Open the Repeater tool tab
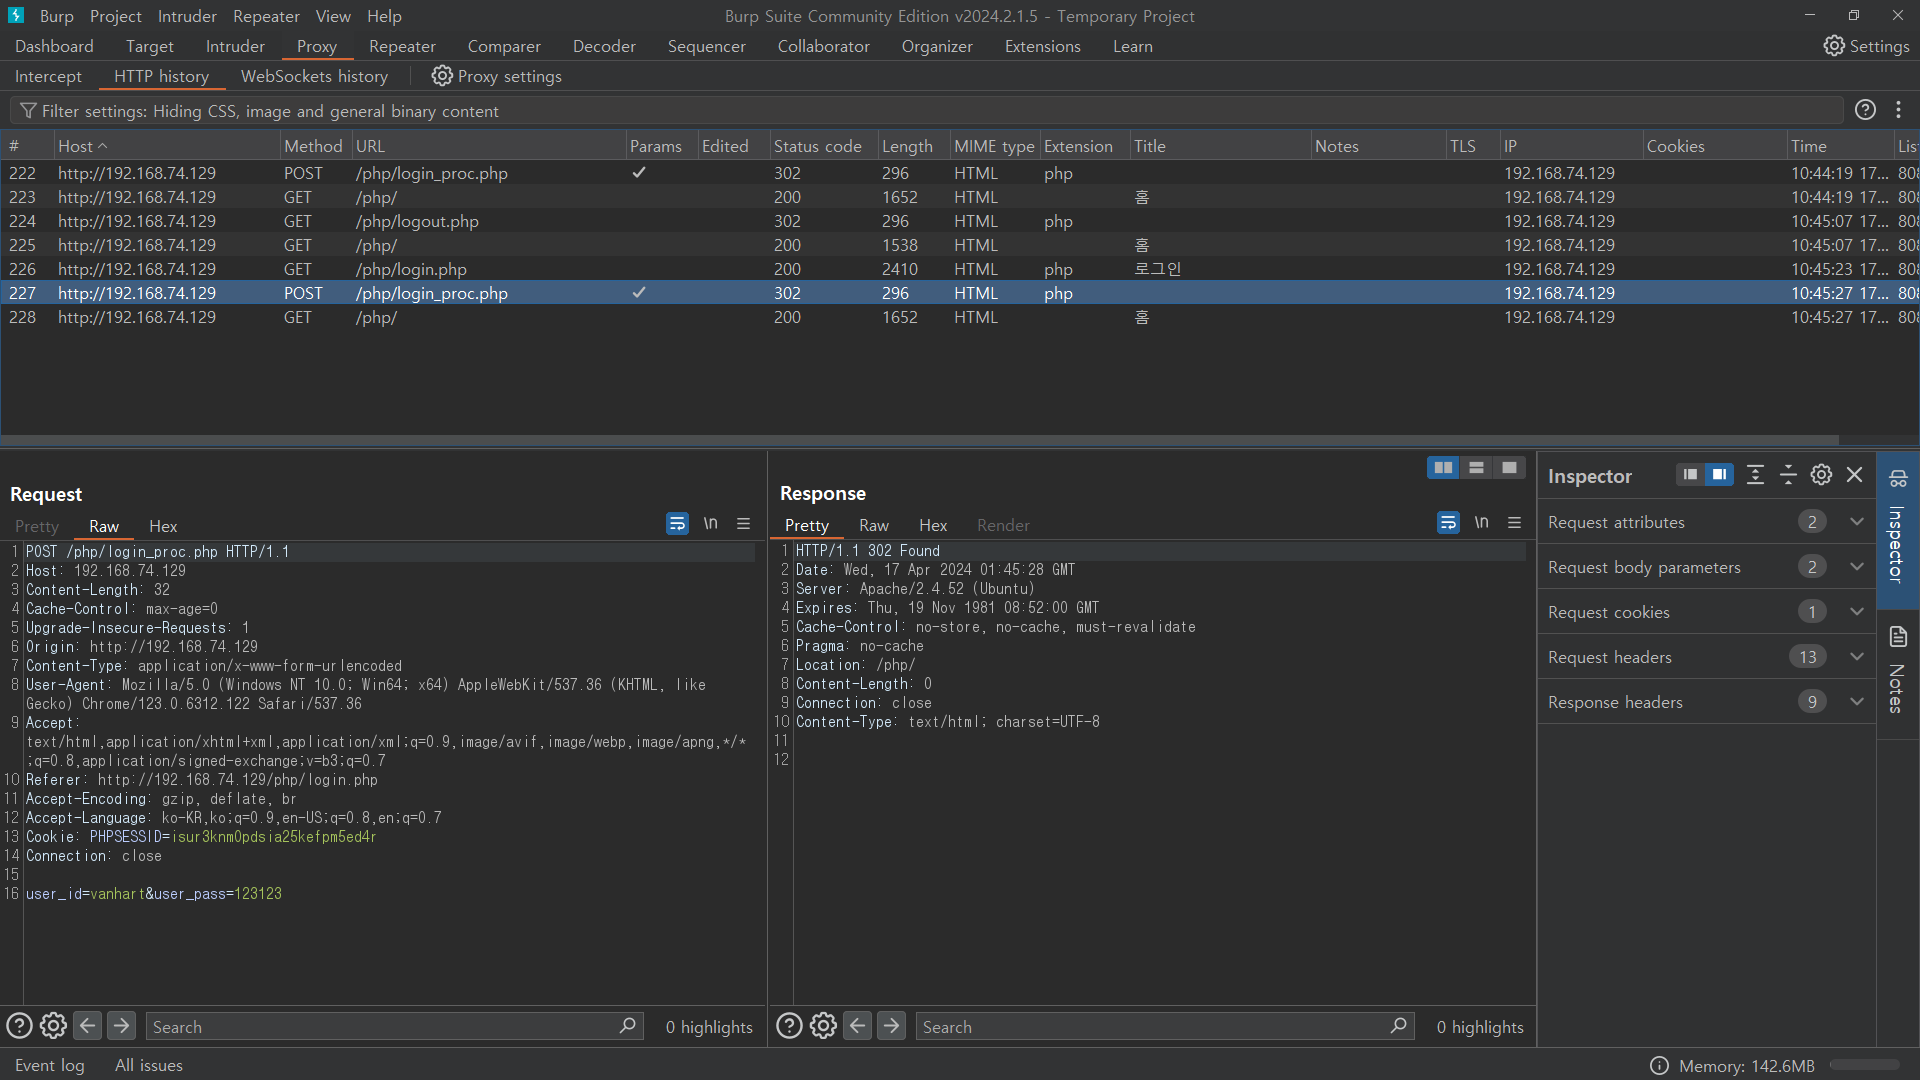This screenshot has height=1080, width=1920. coord(402,46)
